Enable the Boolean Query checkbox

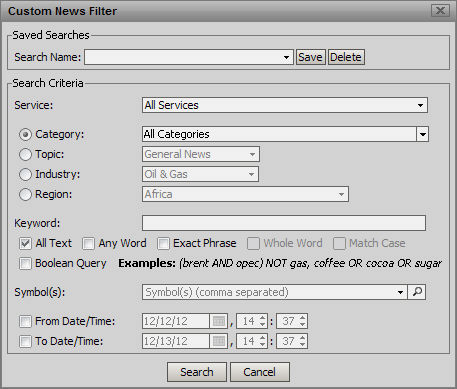25,263
